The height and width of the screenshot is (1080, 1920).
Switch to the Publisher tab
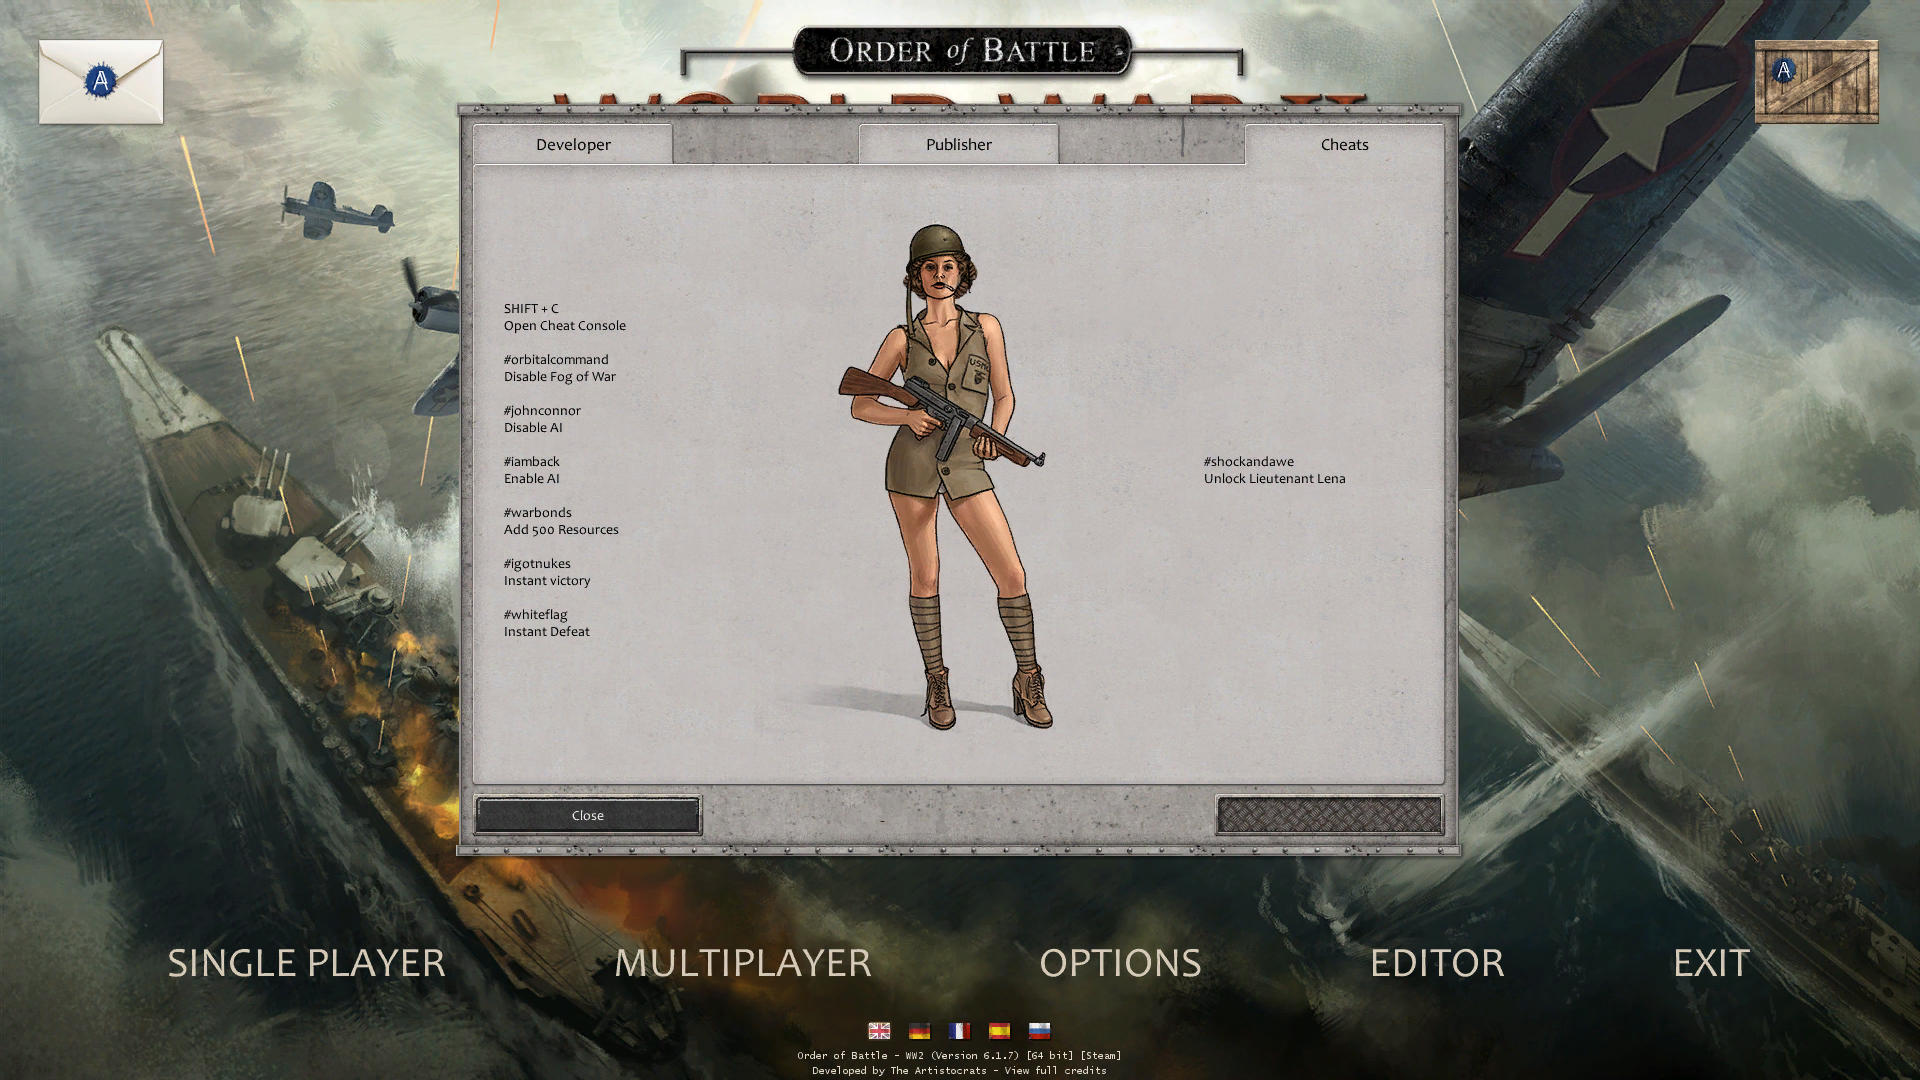tap(959, 144)
